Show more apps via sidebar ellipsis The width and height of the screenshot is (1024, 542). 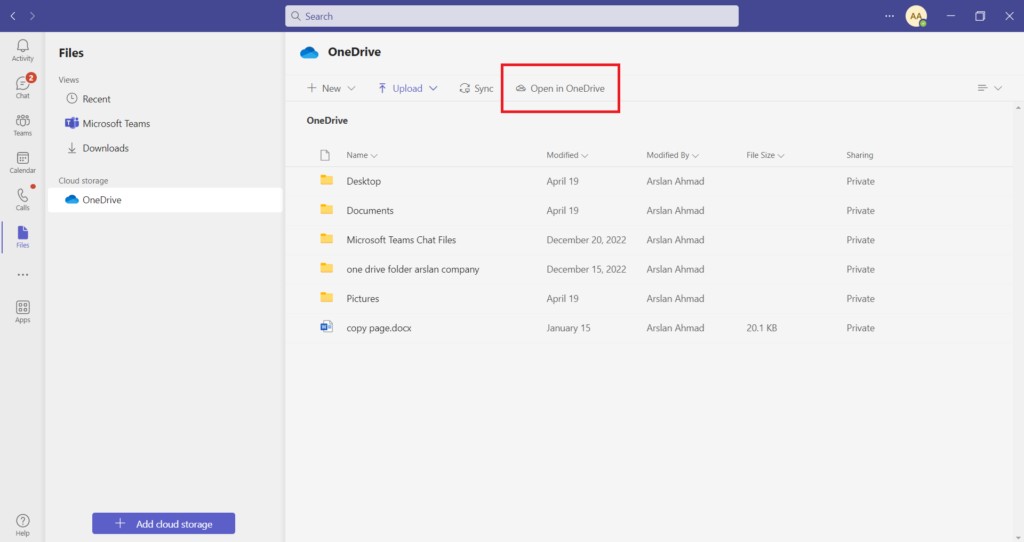pos(23,275)
